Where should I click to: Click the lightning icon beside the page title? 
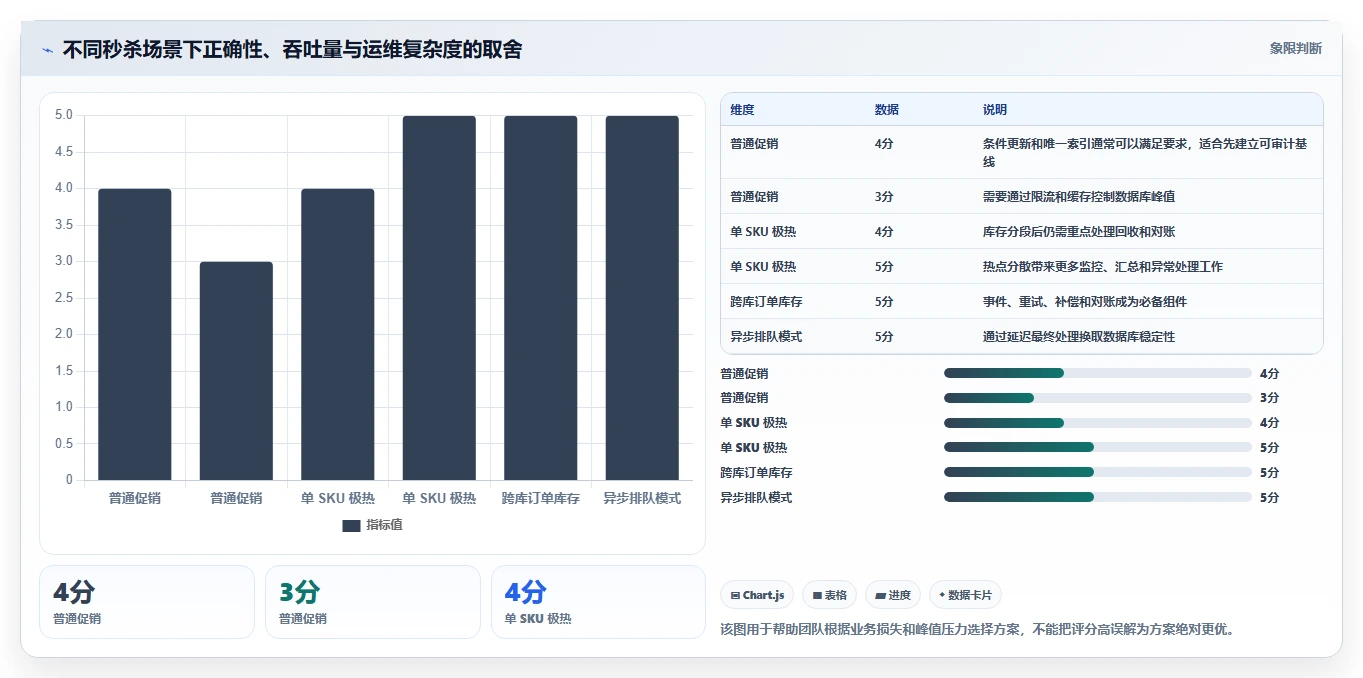[x=47, y=49]
